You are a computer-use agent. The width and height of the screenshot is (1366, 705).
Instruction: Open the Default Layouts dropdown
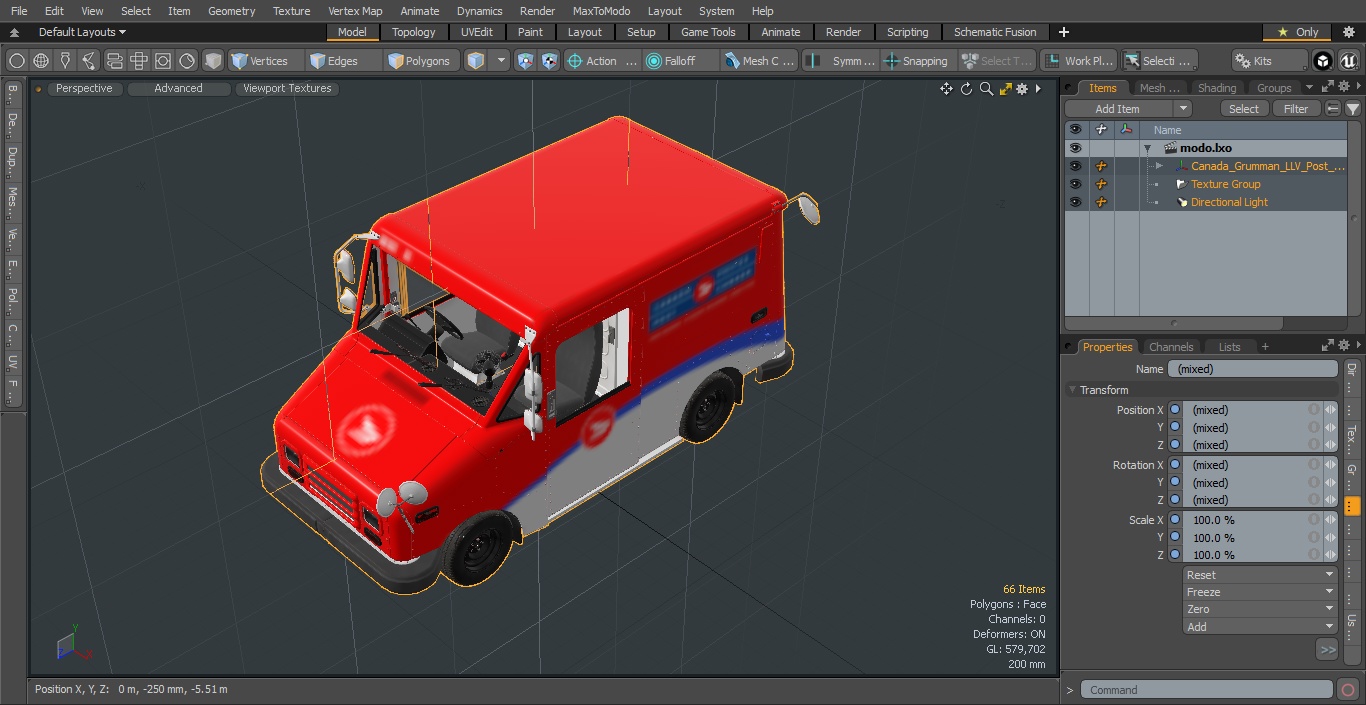[80, 32]
